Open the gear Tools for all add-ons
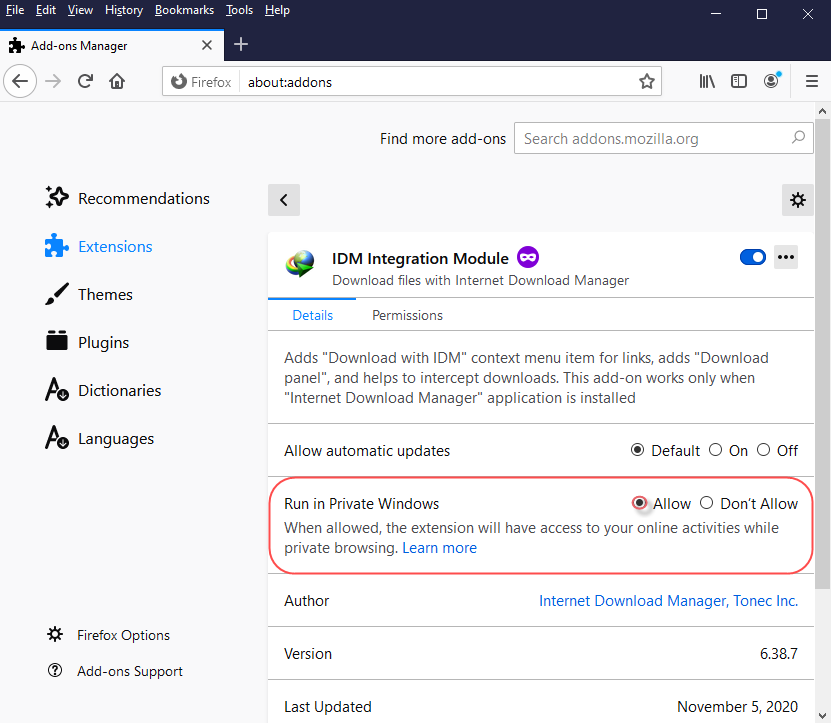 pyautogui.click(x=798, y=200)
